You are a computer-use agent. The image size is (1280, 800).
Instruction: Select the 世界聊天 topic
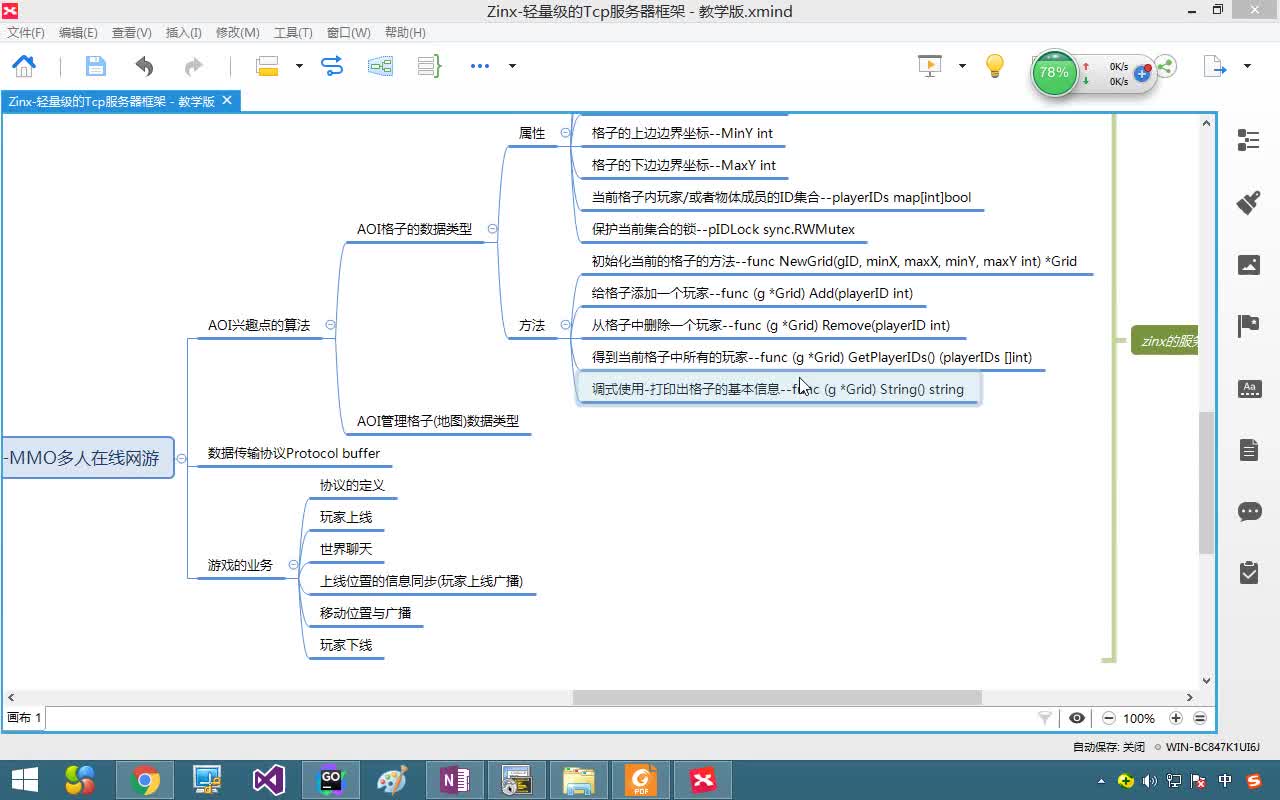coord(346,549)
